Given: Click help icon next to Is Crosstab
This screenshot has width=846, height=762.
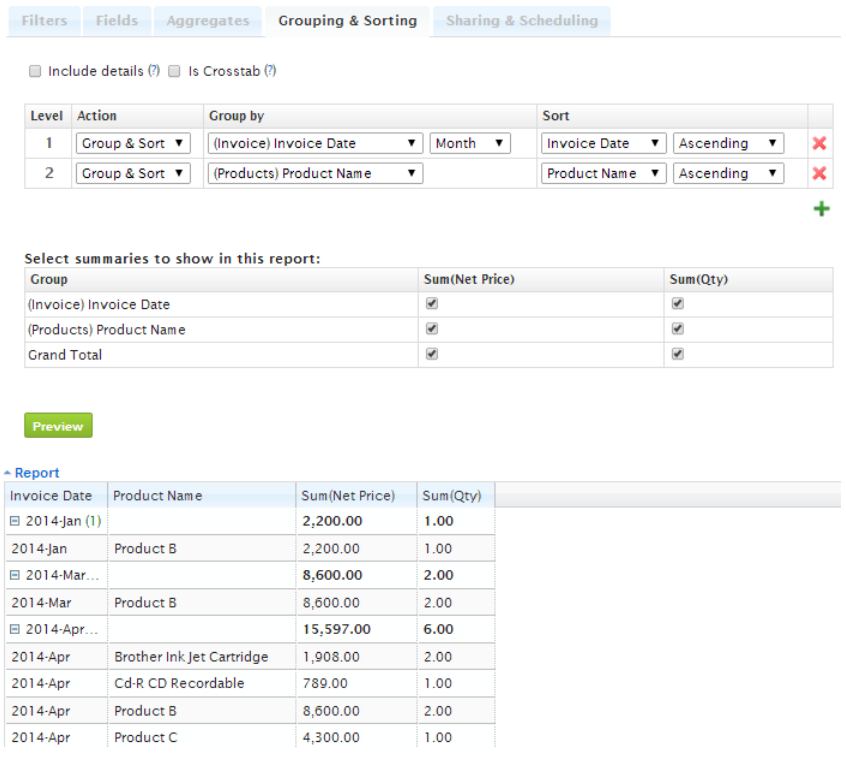Looking at the screenshot, I should pyautogui.click(x=270, y=71).
